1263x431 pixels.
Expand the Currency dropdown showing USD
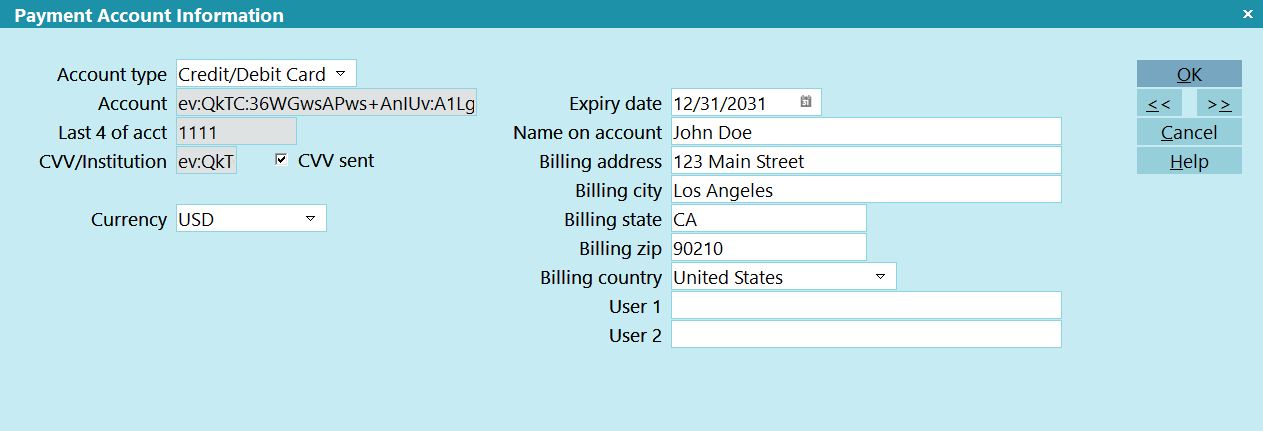pyautogui.click(x=310, y=218)
